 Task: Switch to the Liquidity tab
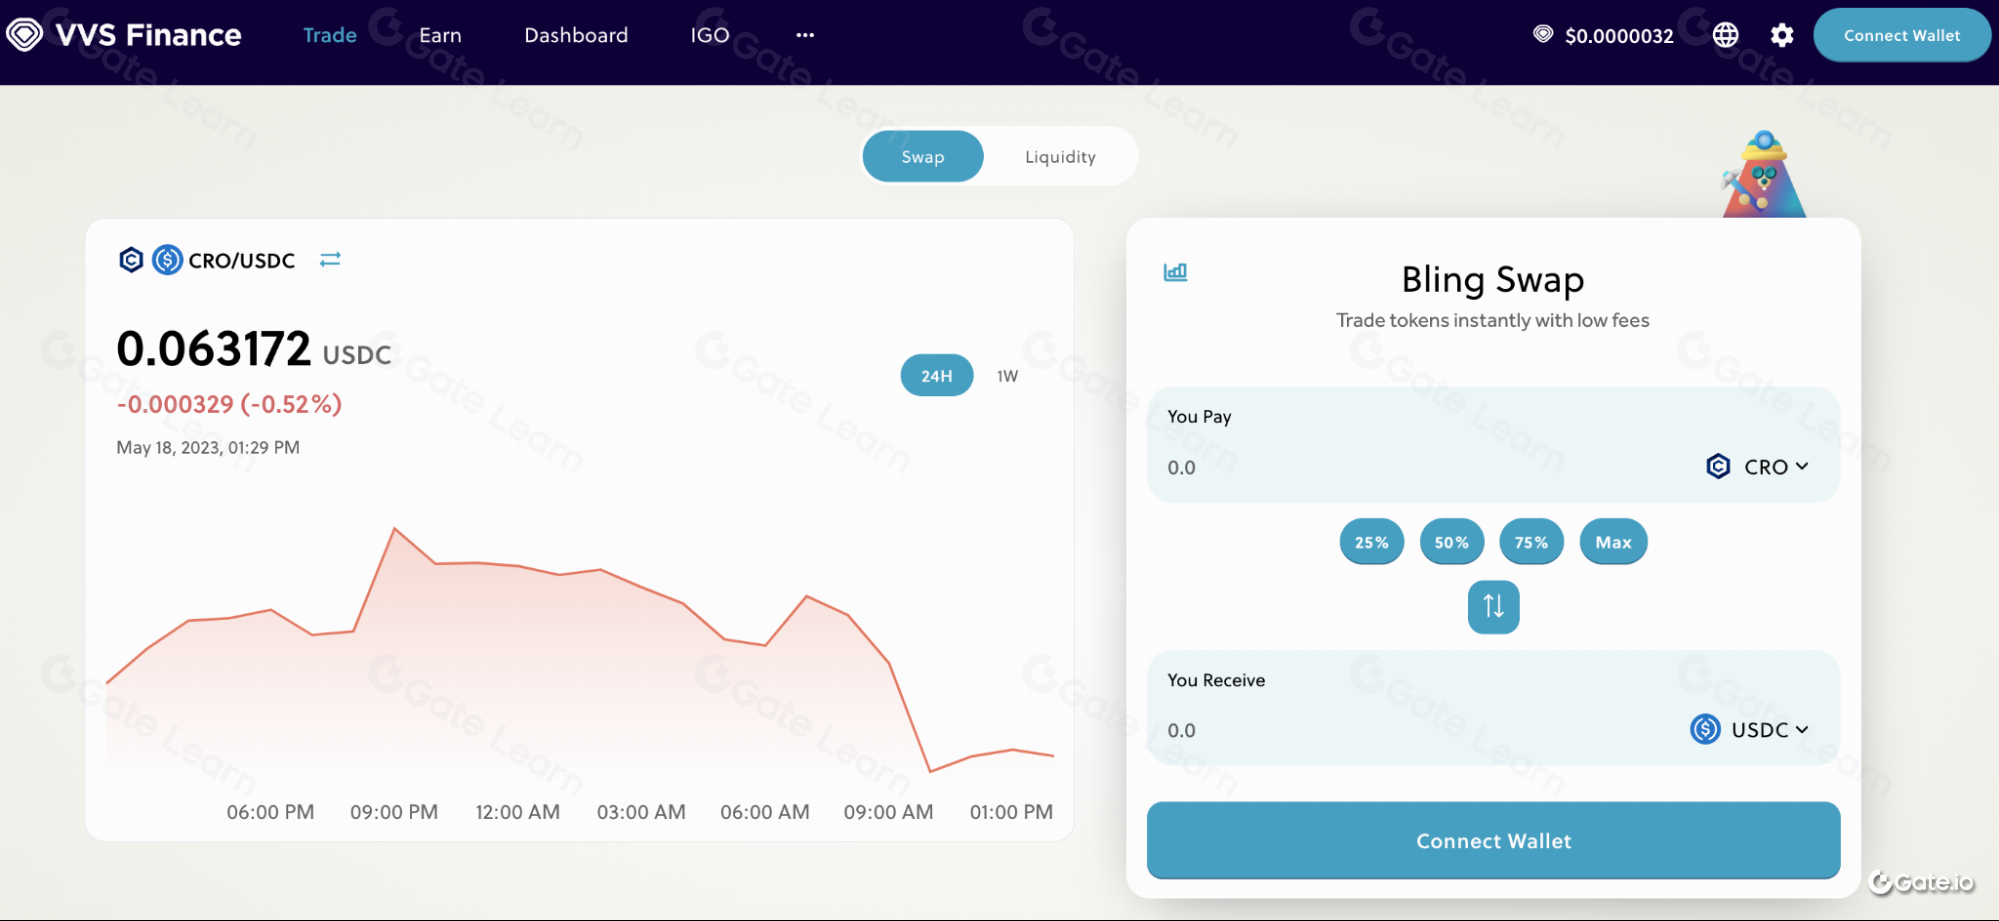coord(1060,157)
